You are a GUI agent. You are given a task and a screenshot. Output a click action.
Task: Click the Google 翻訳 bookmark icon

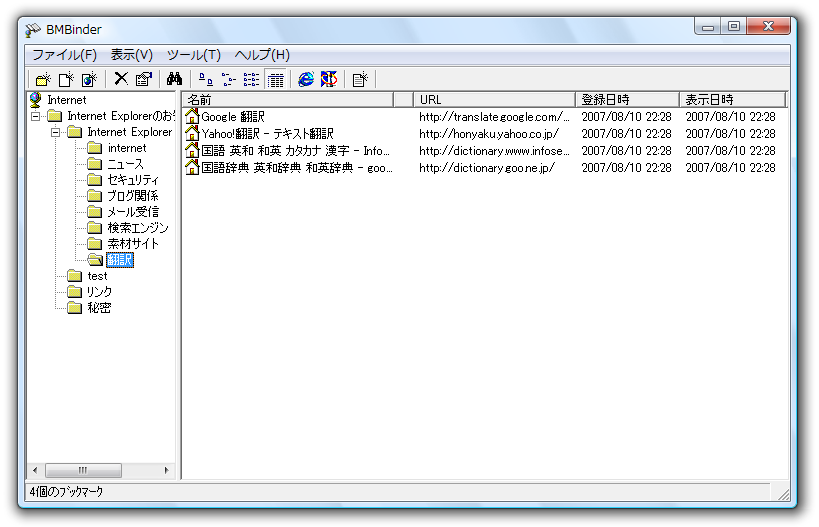pos(192,116)
